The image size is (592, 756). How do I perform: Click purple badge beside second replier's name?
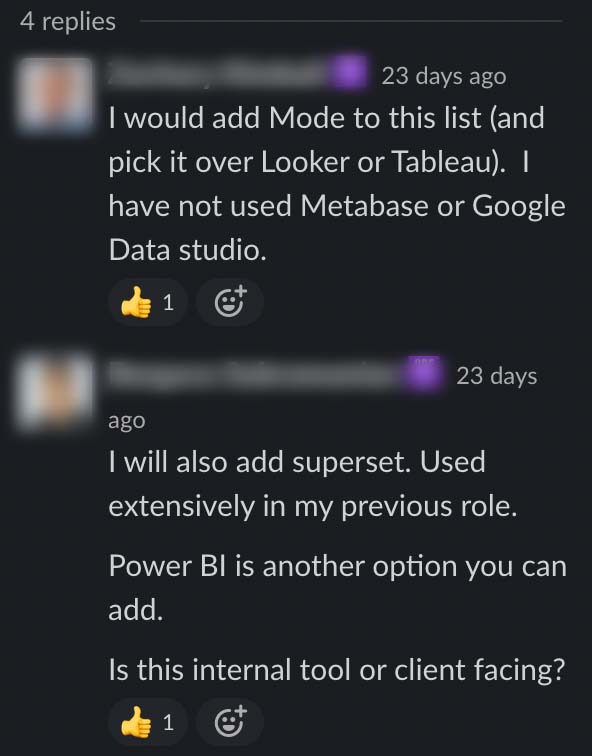click(x=423, y=373)
